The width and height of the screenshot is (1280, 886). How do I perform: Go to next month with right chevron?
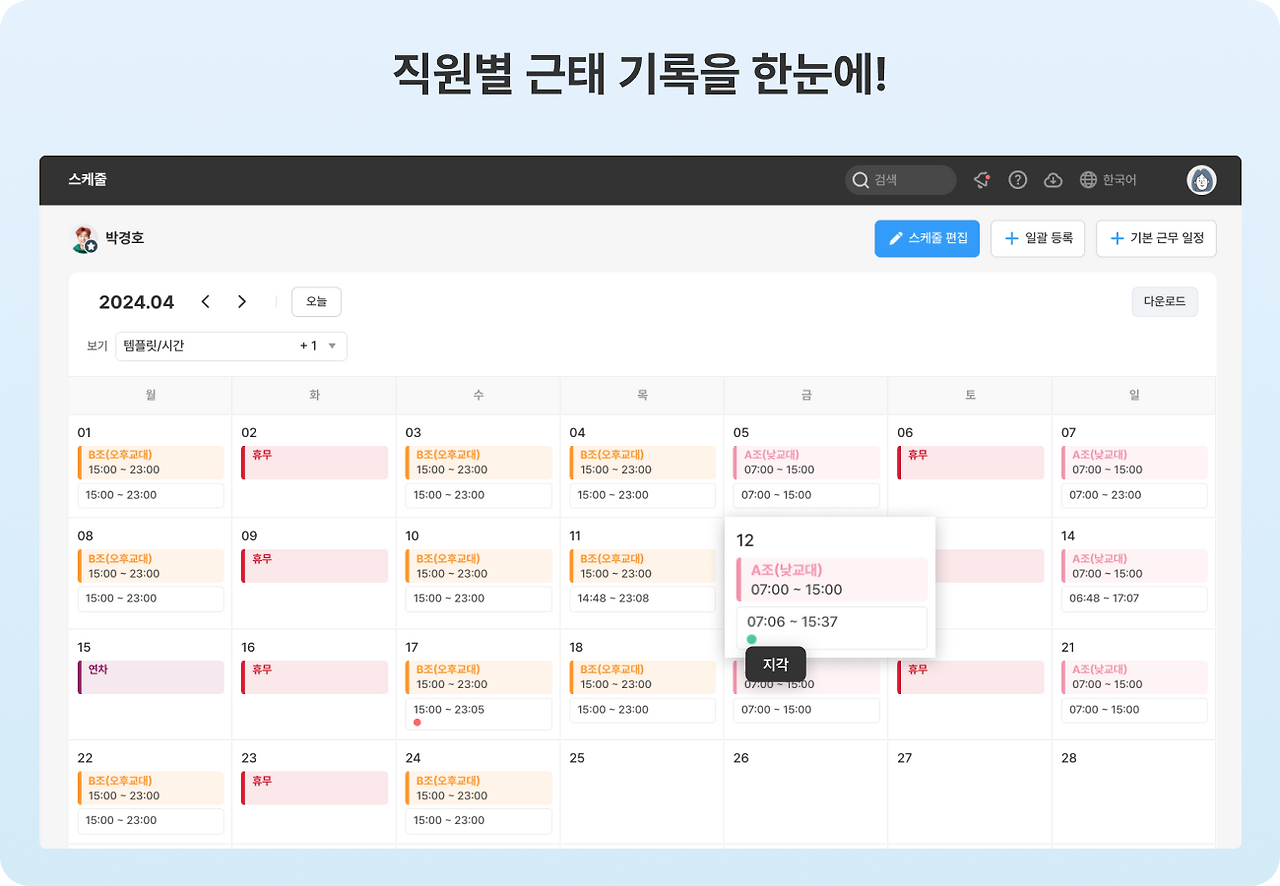coord(241,301)
